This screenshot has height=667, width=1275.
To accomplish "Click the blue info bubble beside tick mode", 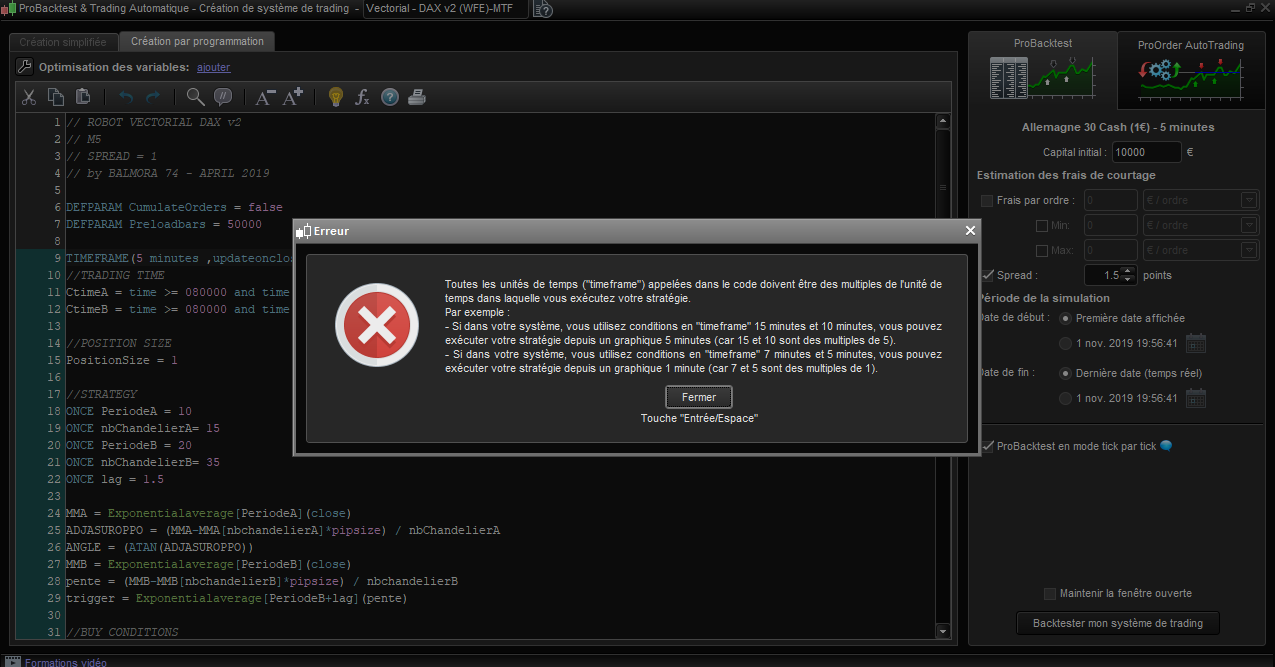I will coord(1166,446).
